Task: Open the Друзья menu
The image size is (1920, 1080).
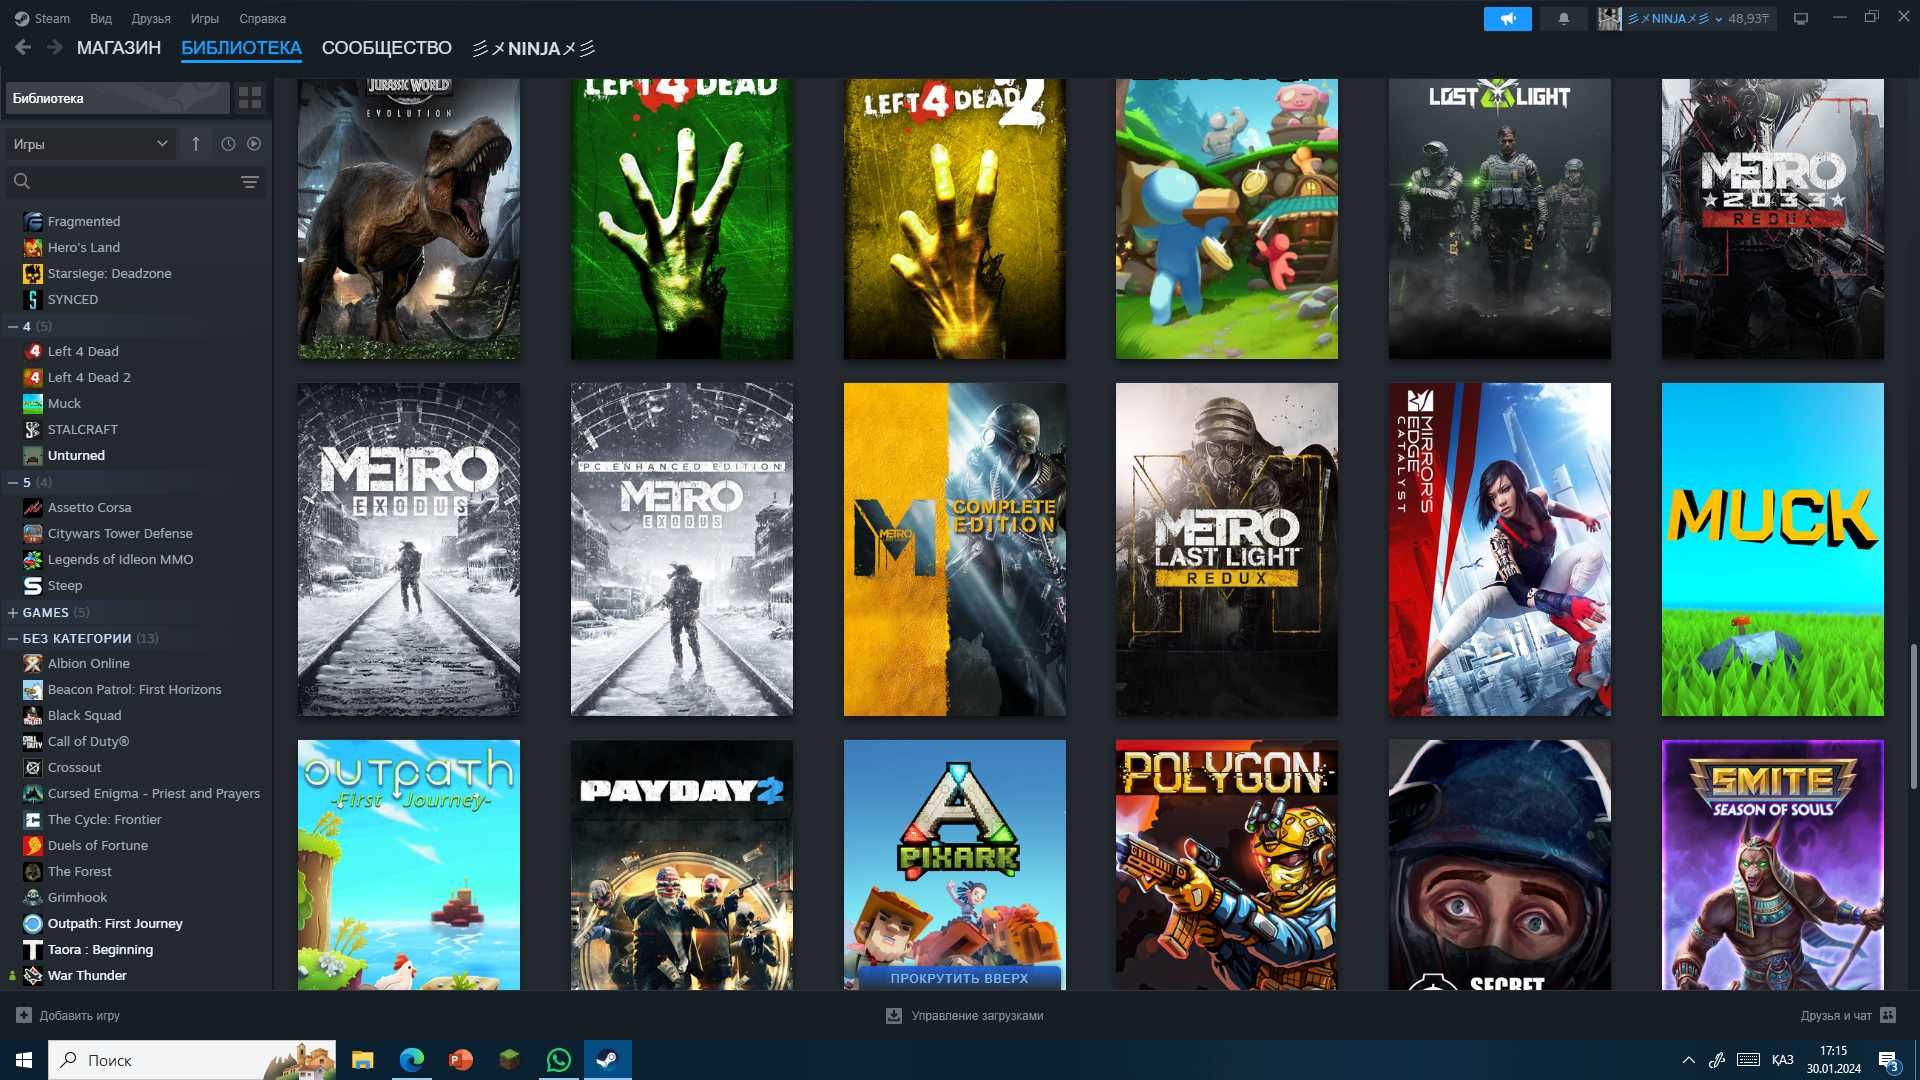Action: click(x=151, y=18)
